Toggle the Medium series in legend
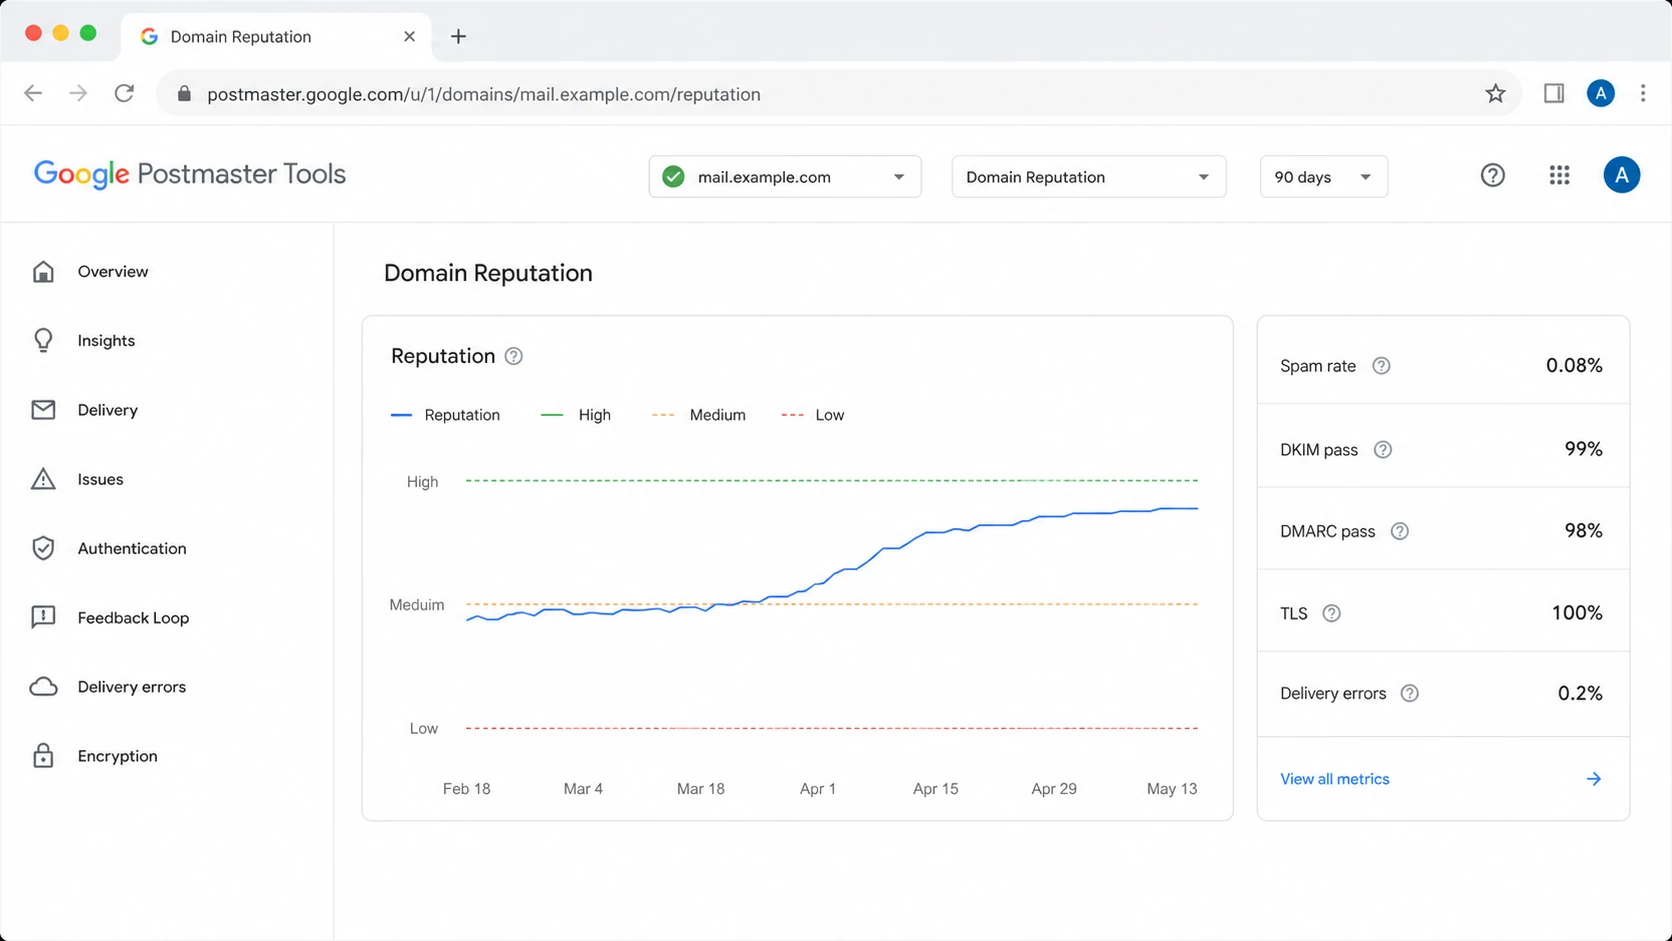Viewport: 1672px width, 941px height. click(x=698, y=415)
